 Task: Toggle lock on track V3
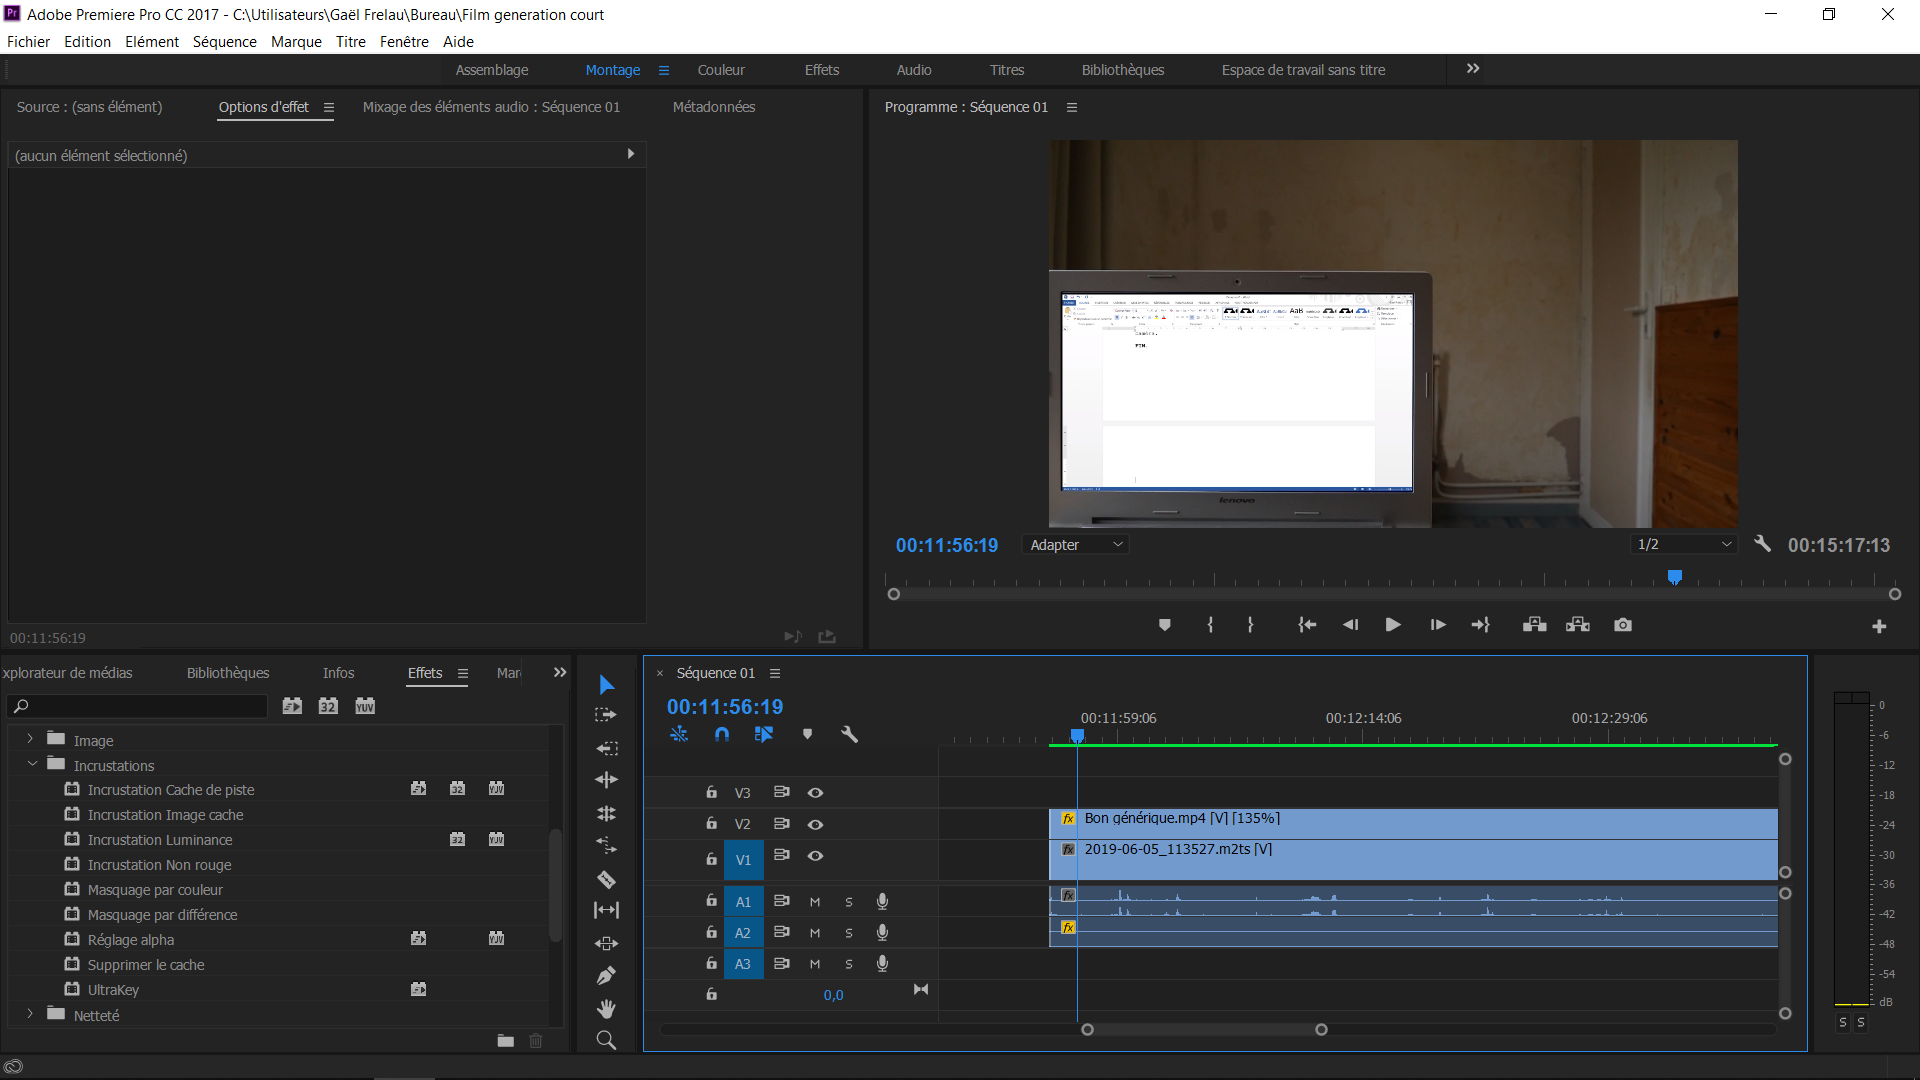coord(711,792)
